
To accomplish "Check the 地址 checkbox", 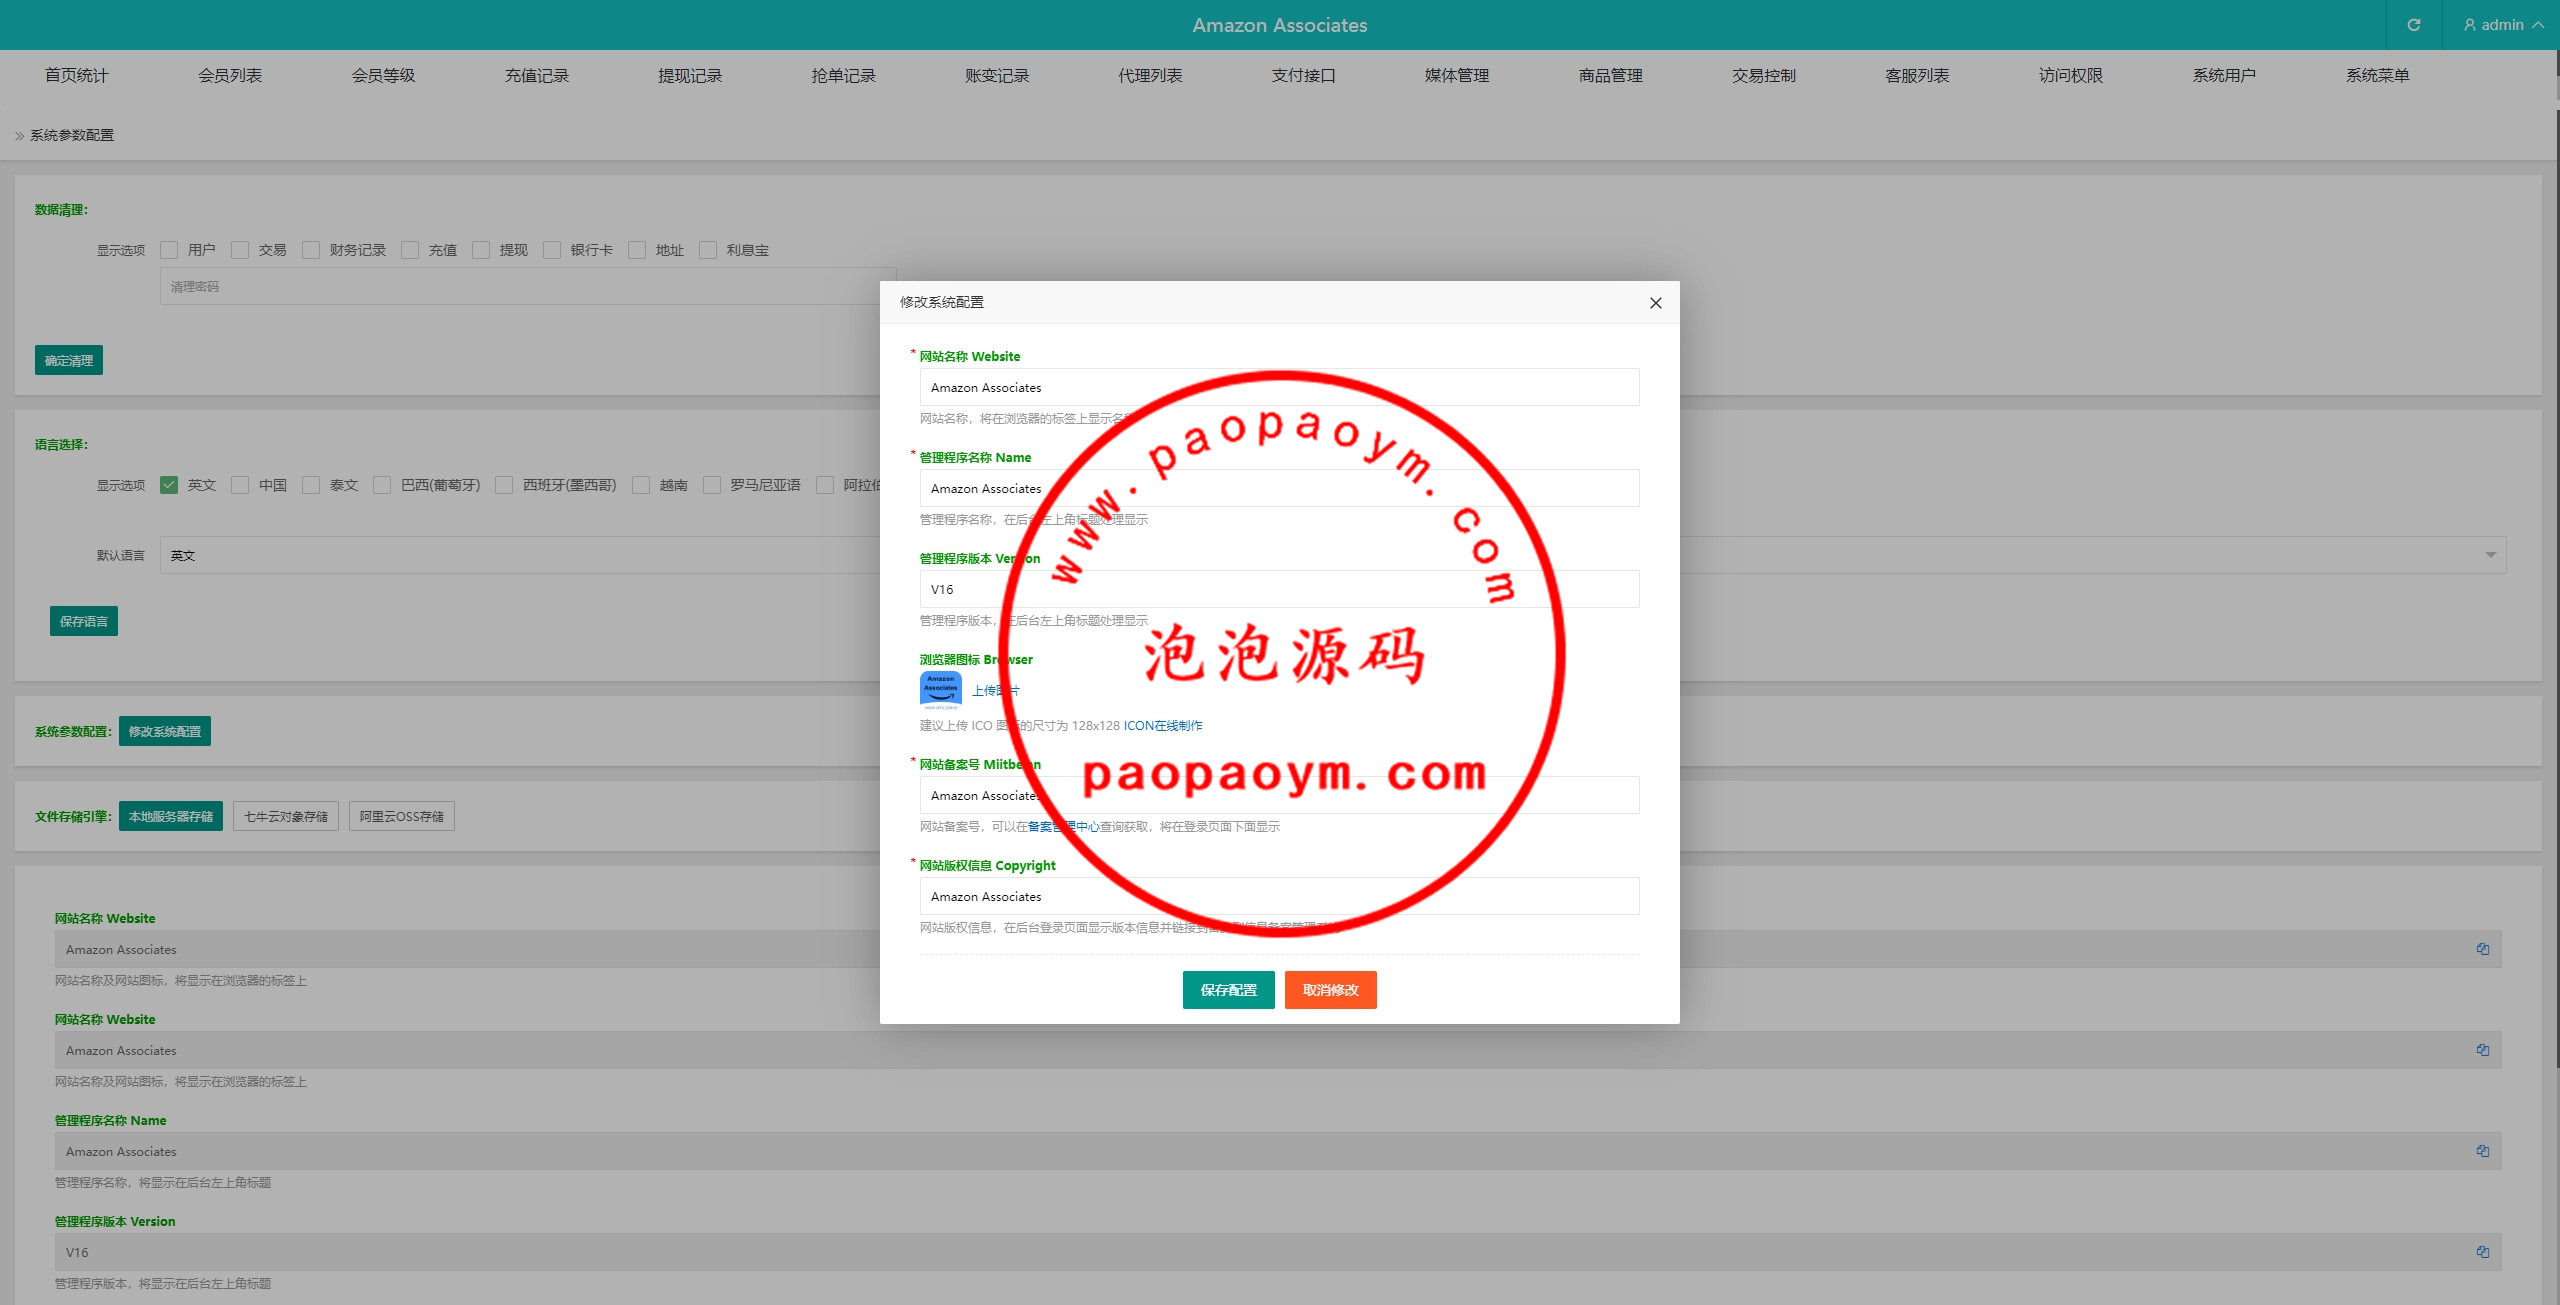I will pos(637,250).
